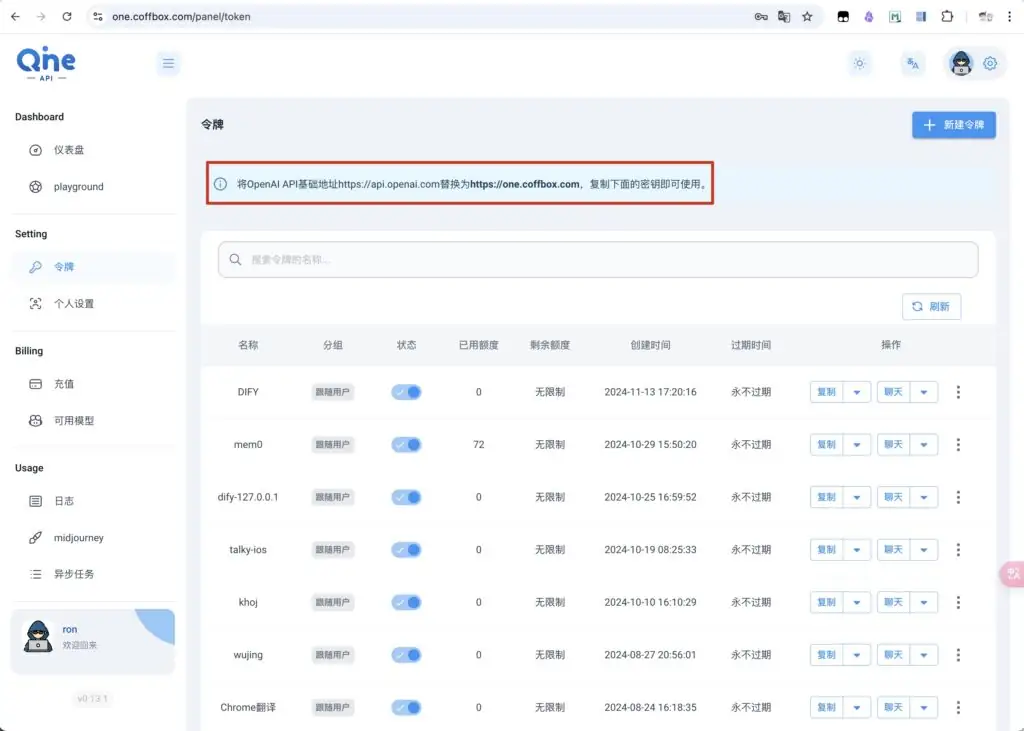This screenshot has width=1024, height=731.
Task: Open three-dot menu for DIFY token
Action: tap(958, 392)
